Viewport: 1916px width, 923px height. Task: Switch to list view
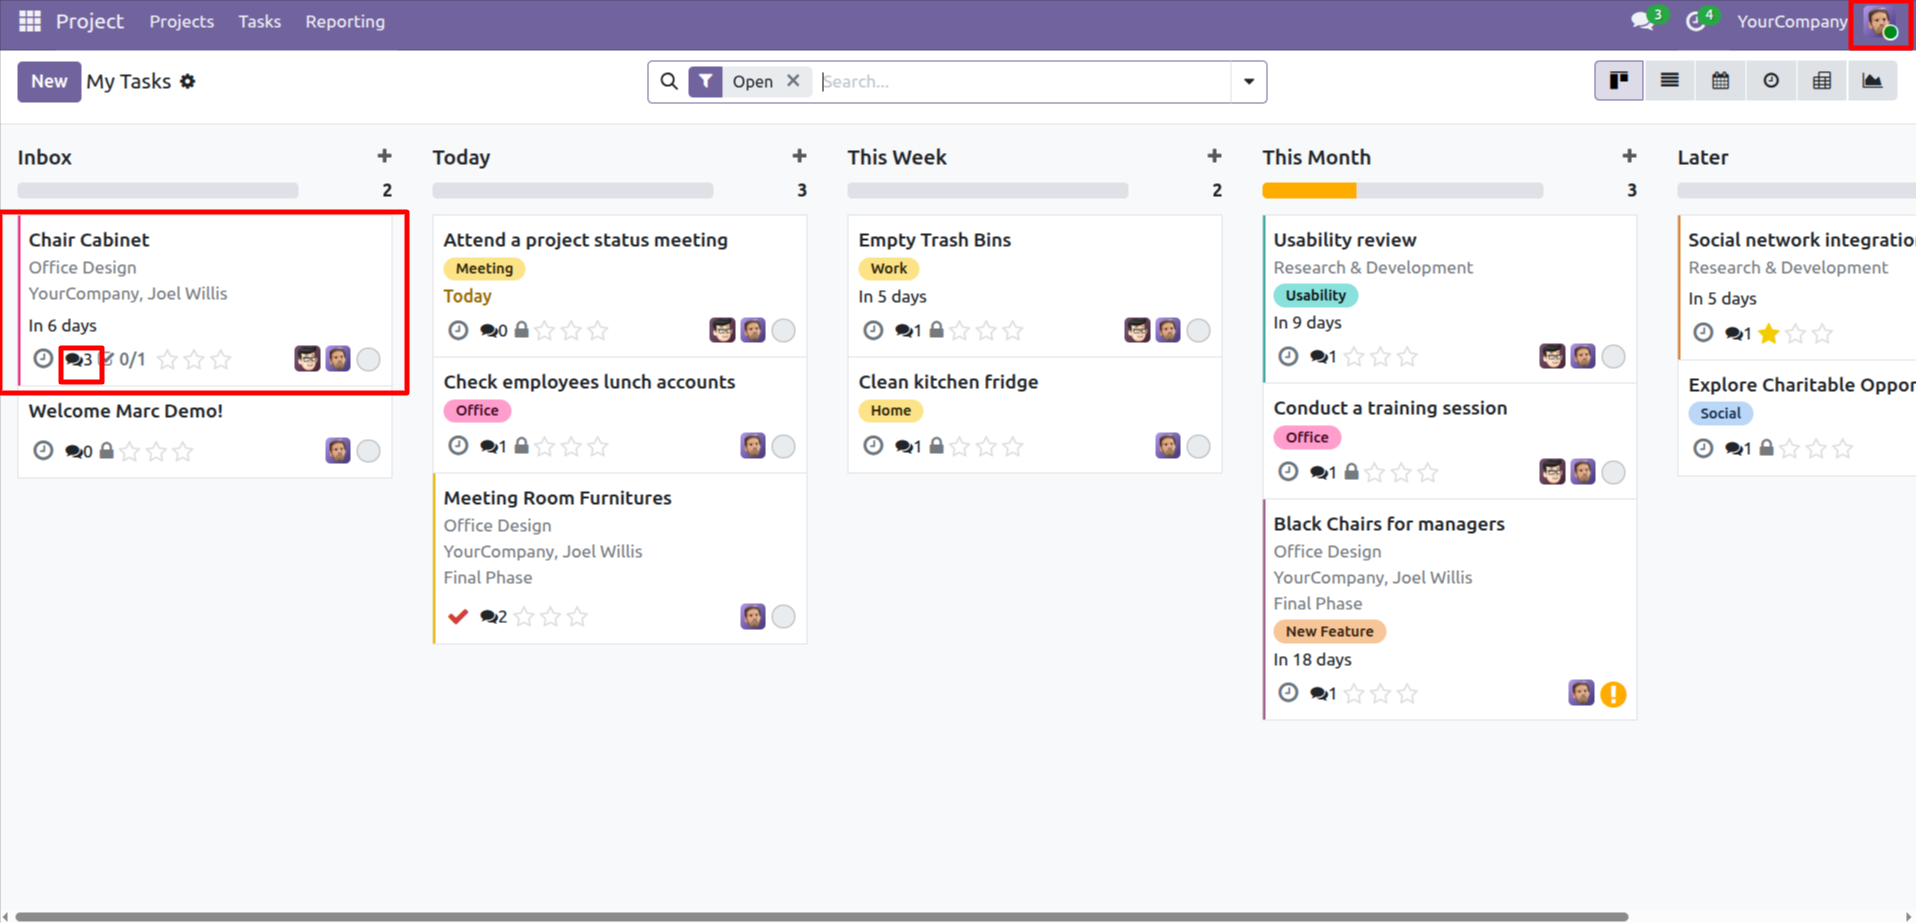1669,81
